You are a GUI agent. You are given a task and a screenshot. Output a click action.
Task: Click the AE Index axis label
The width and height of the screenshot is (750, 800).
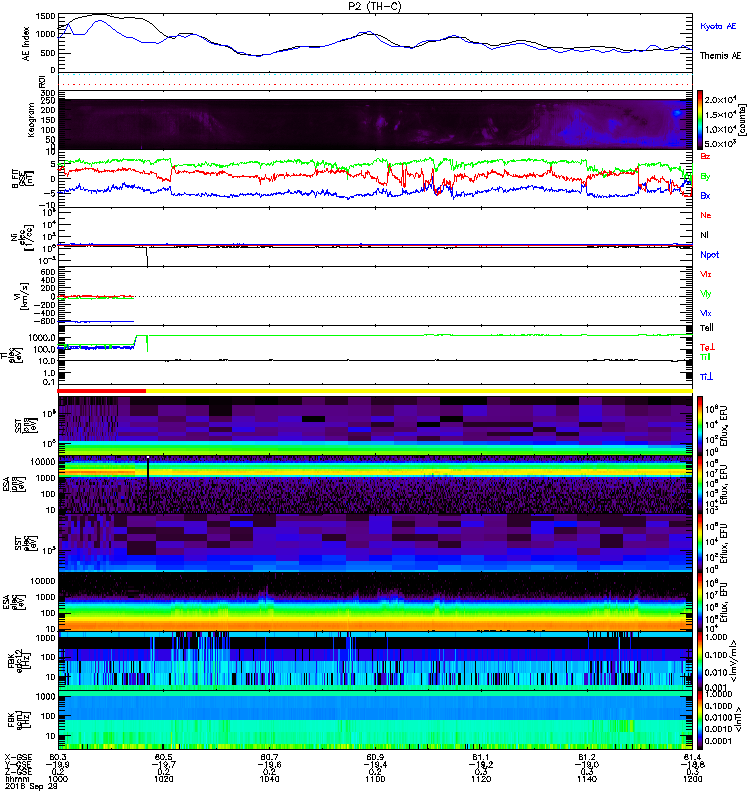(x=26, y=44)
